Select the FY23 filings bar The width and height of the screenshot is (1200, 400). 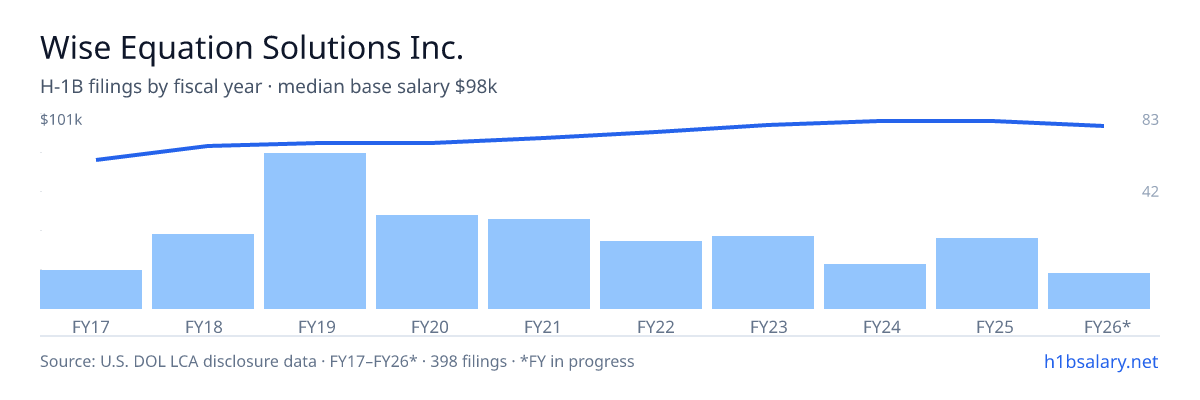[763, 272]
